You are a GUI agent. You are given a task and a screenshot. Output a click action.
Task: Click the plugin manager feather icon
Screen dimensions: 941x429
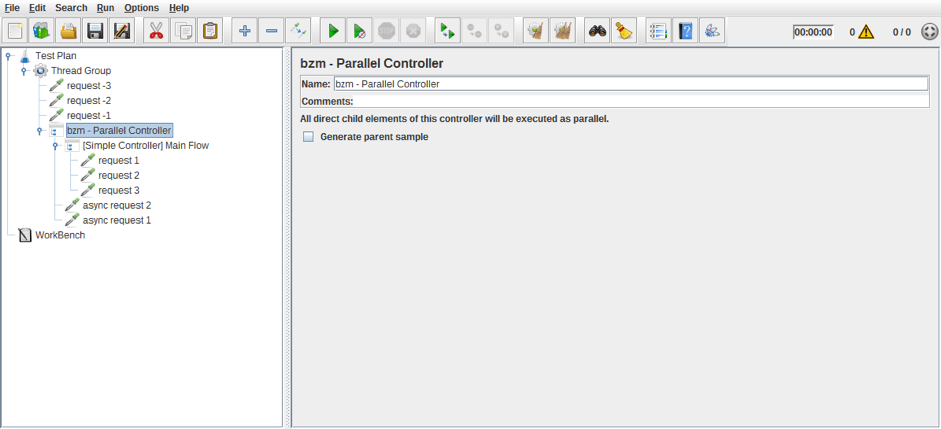point(712,31)
